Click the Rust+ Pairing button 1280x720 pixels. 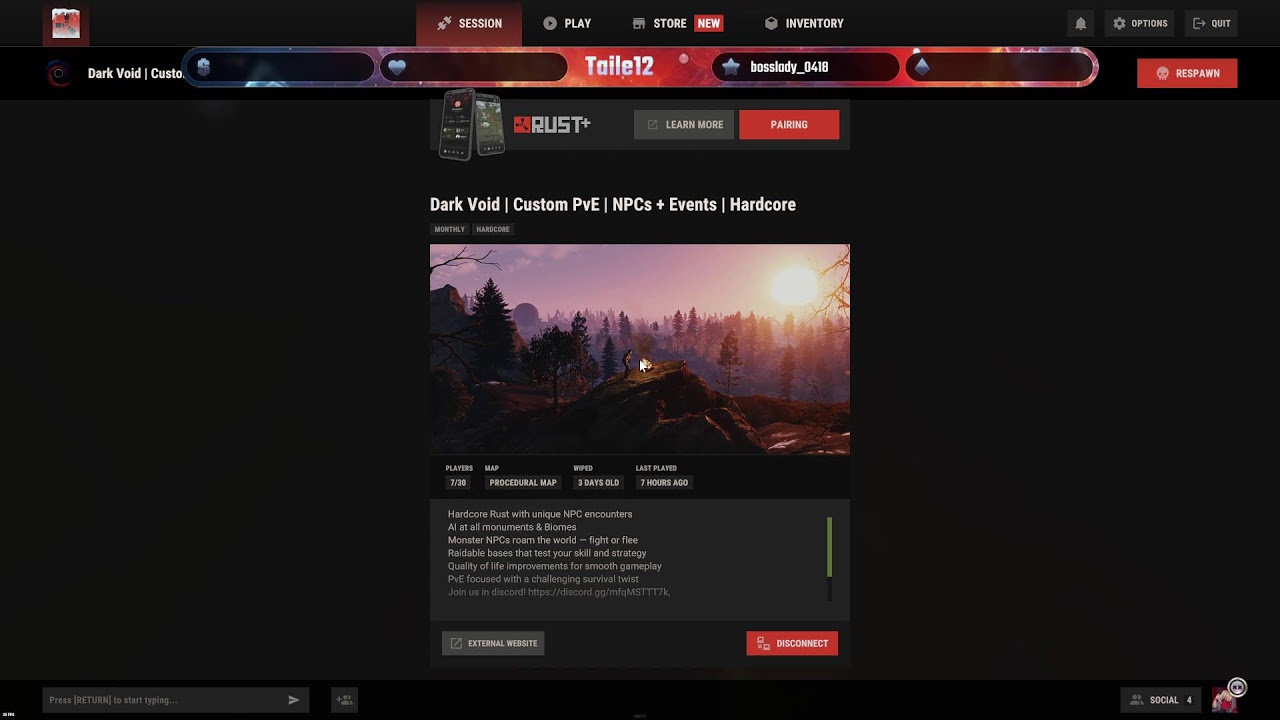[x=789, y=125]
